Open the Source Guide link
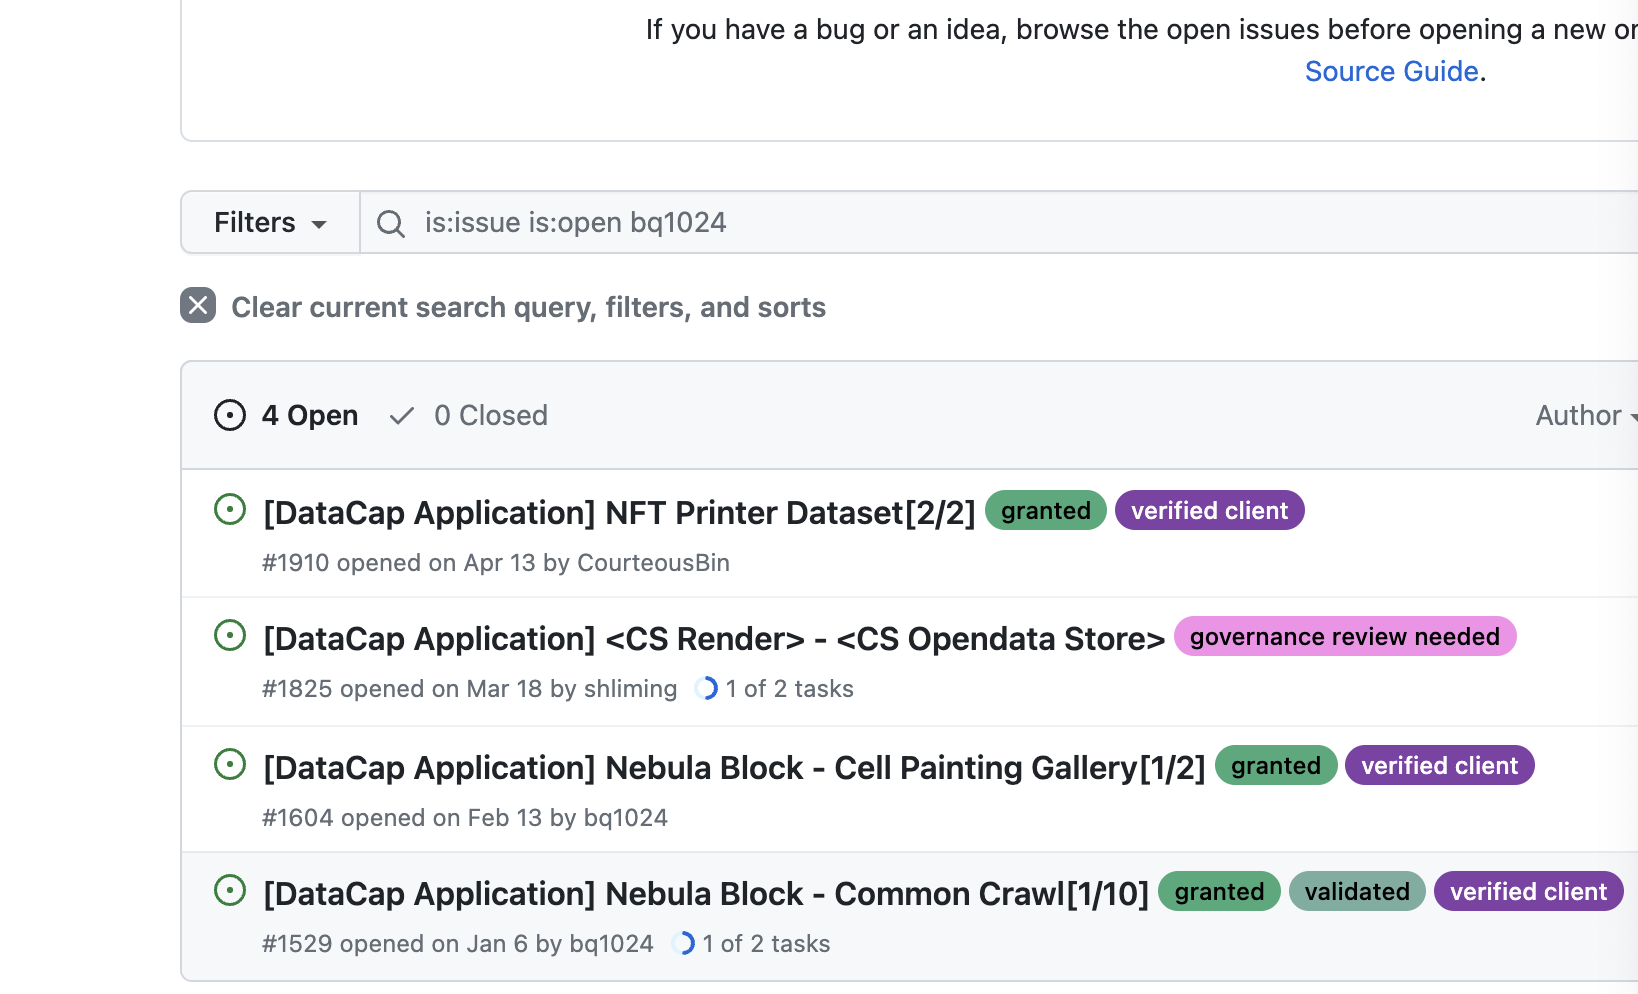 pos(1391,71)
